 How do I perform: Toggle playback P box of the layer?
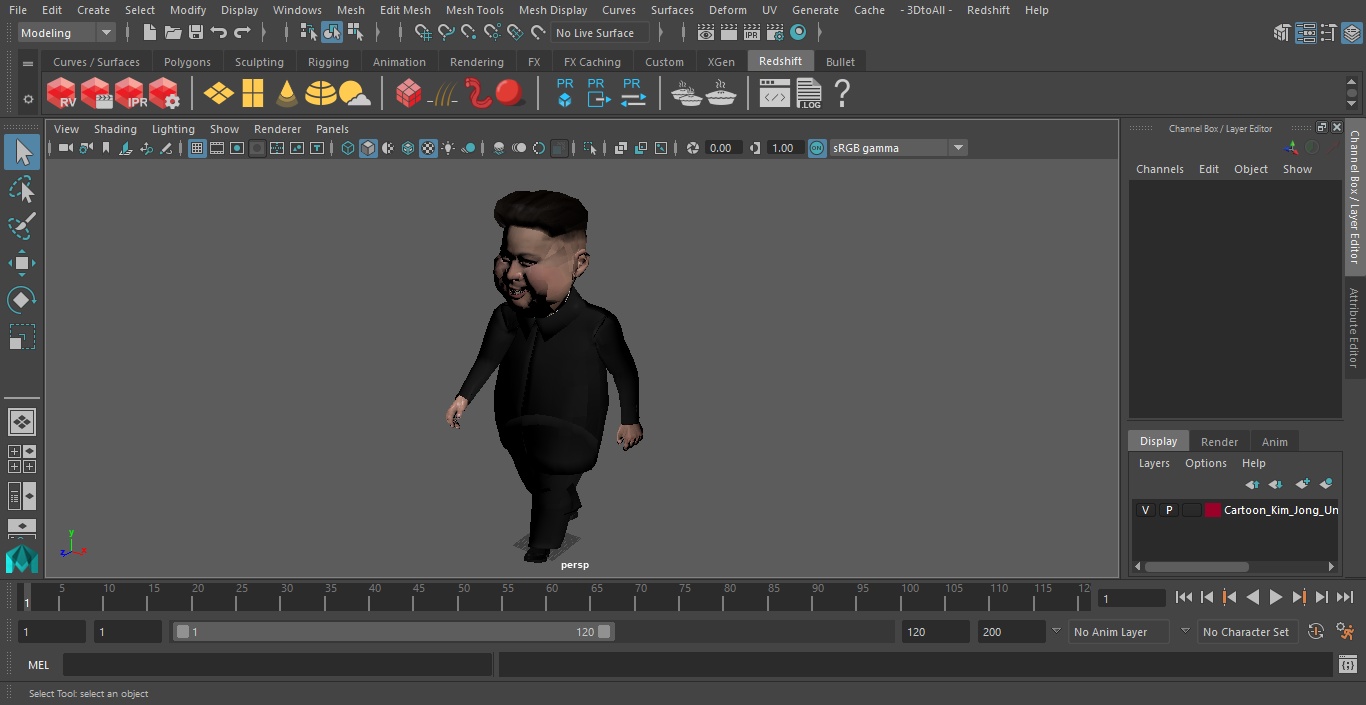1168,510
